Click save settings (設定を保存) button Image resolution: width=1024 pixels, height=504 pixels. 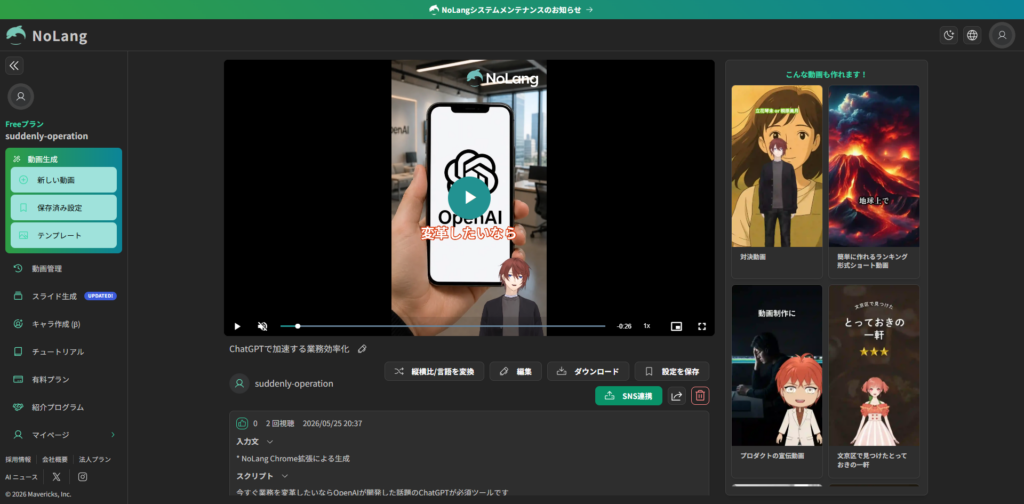(x=672, y=371)
